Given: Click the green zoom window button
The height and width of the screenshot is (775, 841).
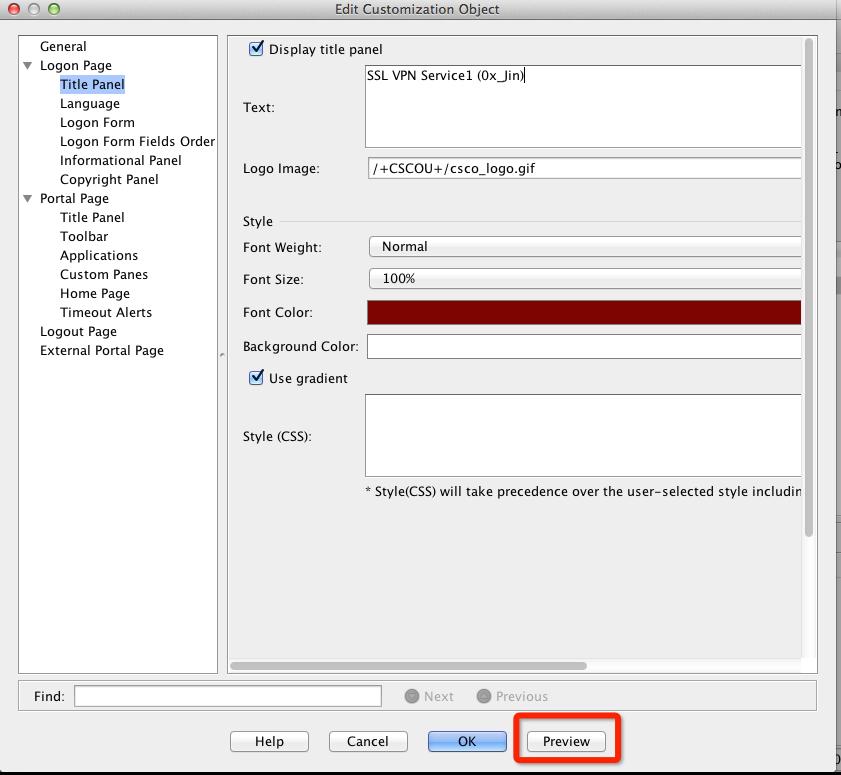Looking at the screenshot, I should point(53,9).
